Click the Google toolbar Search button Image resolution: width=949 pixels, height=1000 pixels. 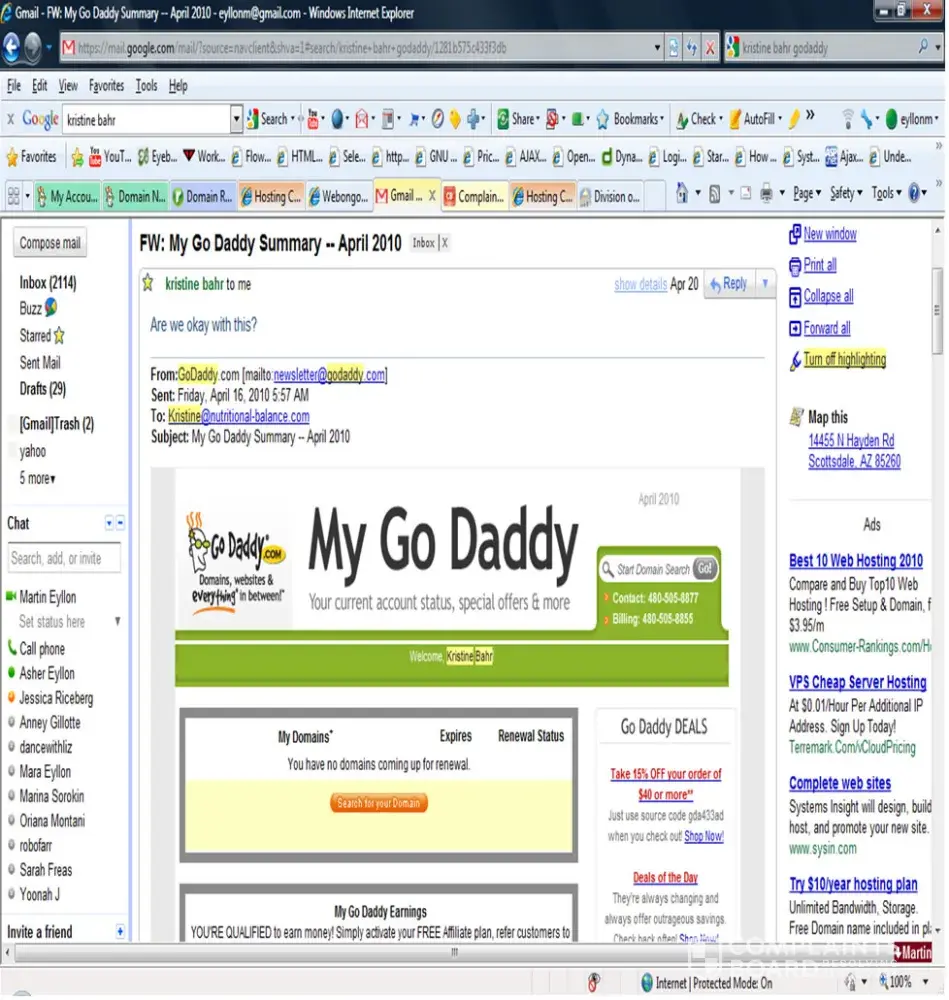[x=267, y=119]
